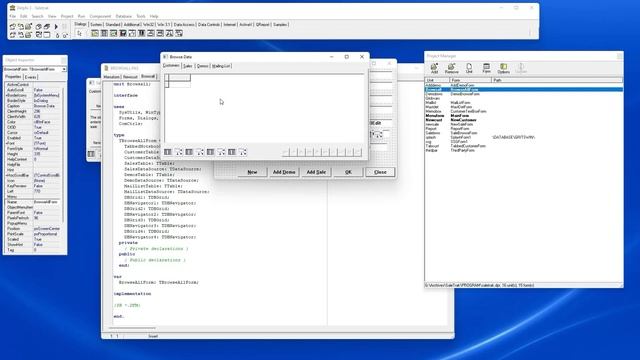The image size is (640, 360).
Task: Click the Path column header in Project Manager
Action: tap(557, 80)
